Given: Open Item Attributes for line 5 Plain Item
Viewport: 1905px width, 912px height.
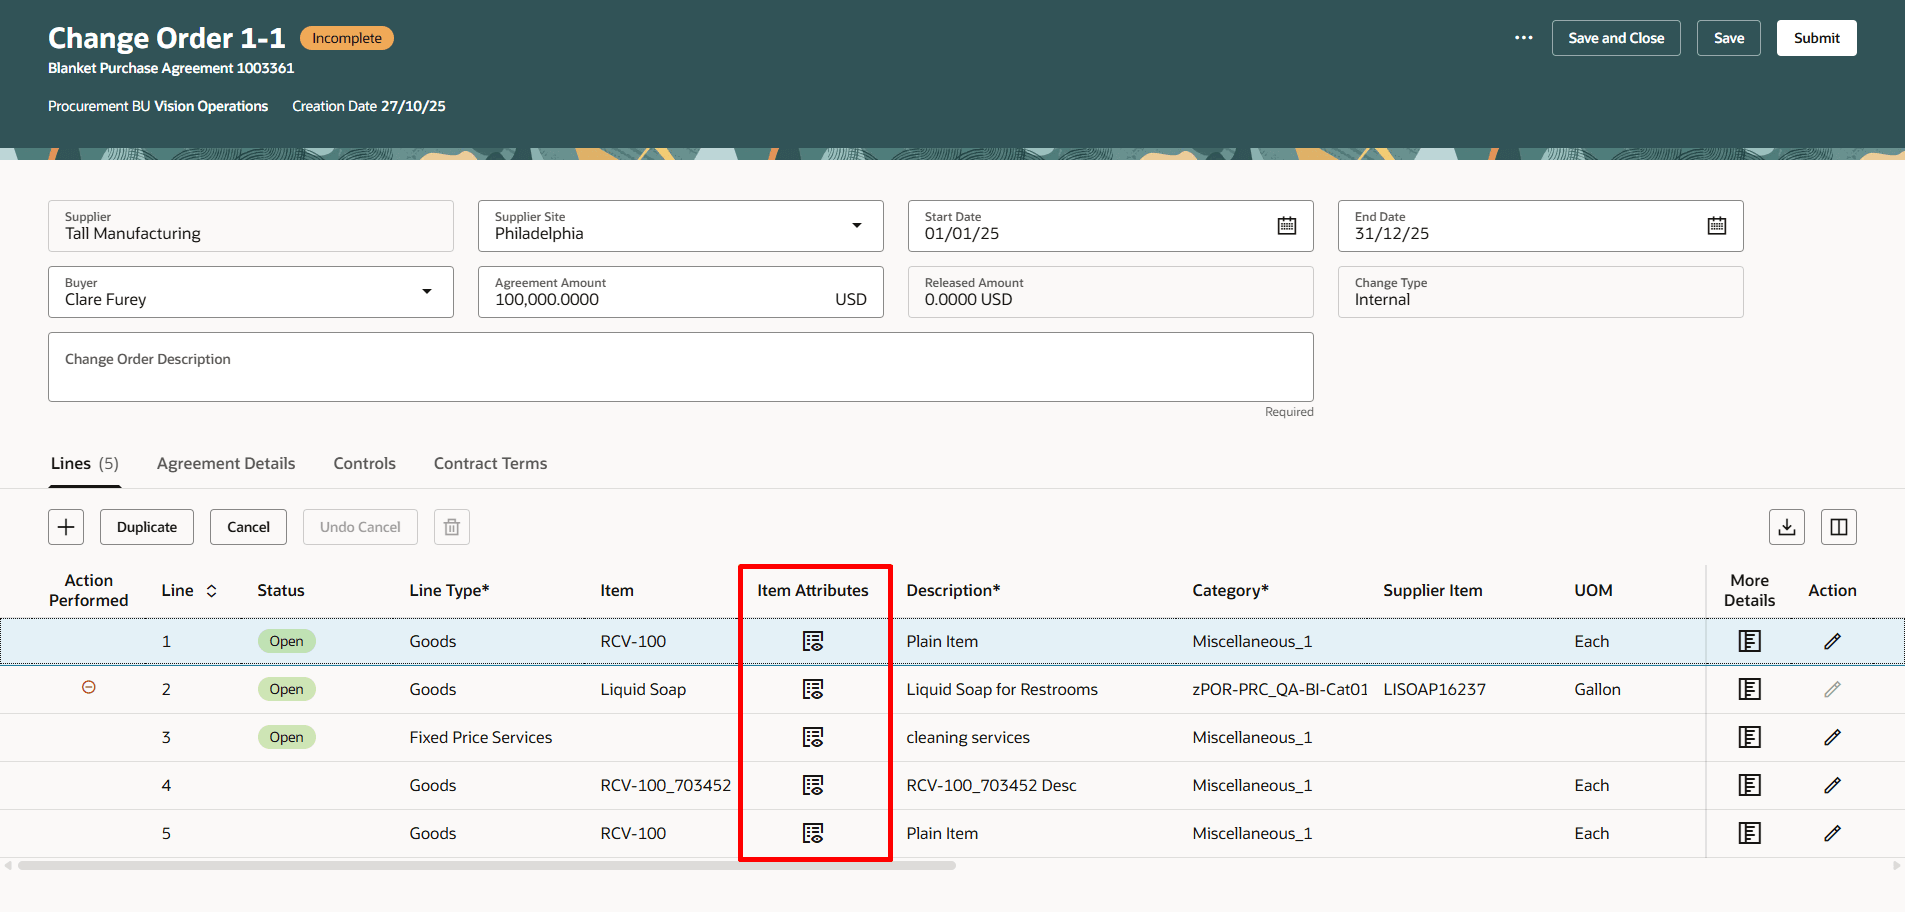Looking at the screenshot, I should (x=814, y=833).
